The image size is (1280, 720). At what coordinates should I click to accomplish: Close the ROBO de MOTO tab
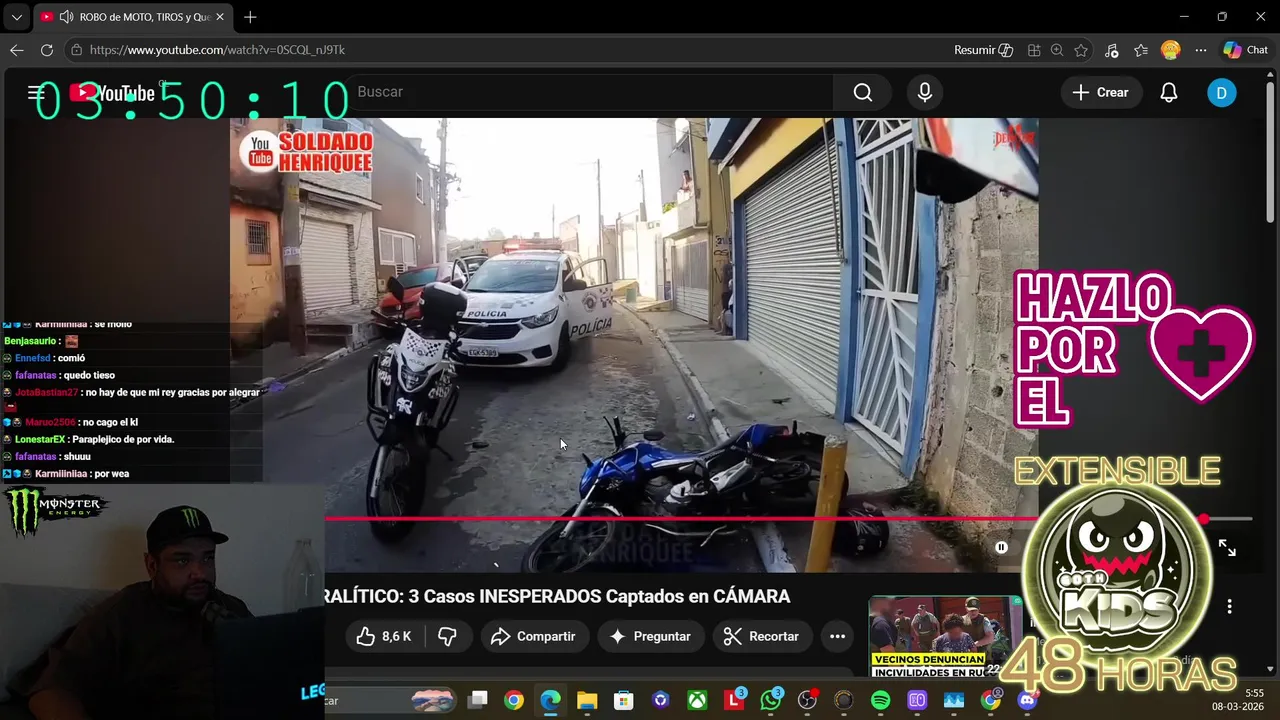220,17
